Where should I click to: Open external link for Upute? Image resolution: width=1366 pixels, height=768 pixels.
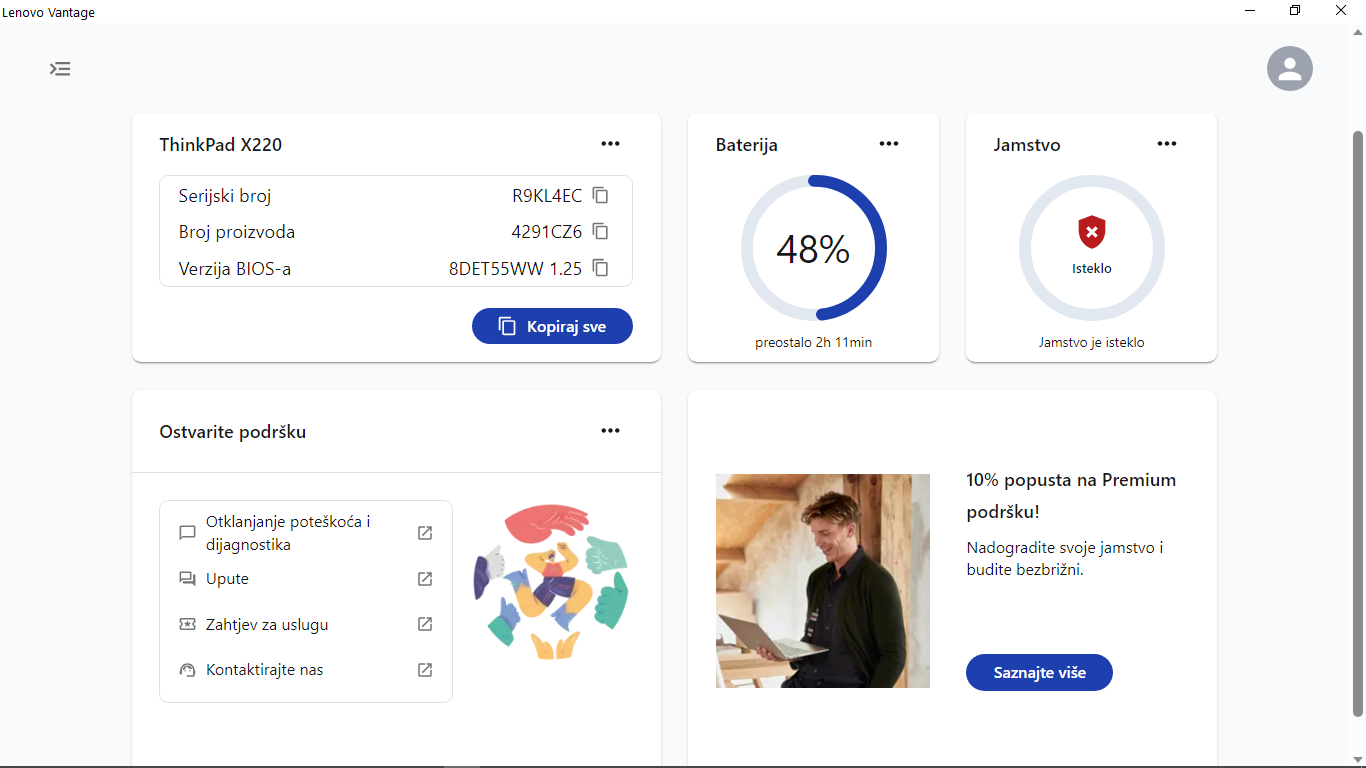425,579
